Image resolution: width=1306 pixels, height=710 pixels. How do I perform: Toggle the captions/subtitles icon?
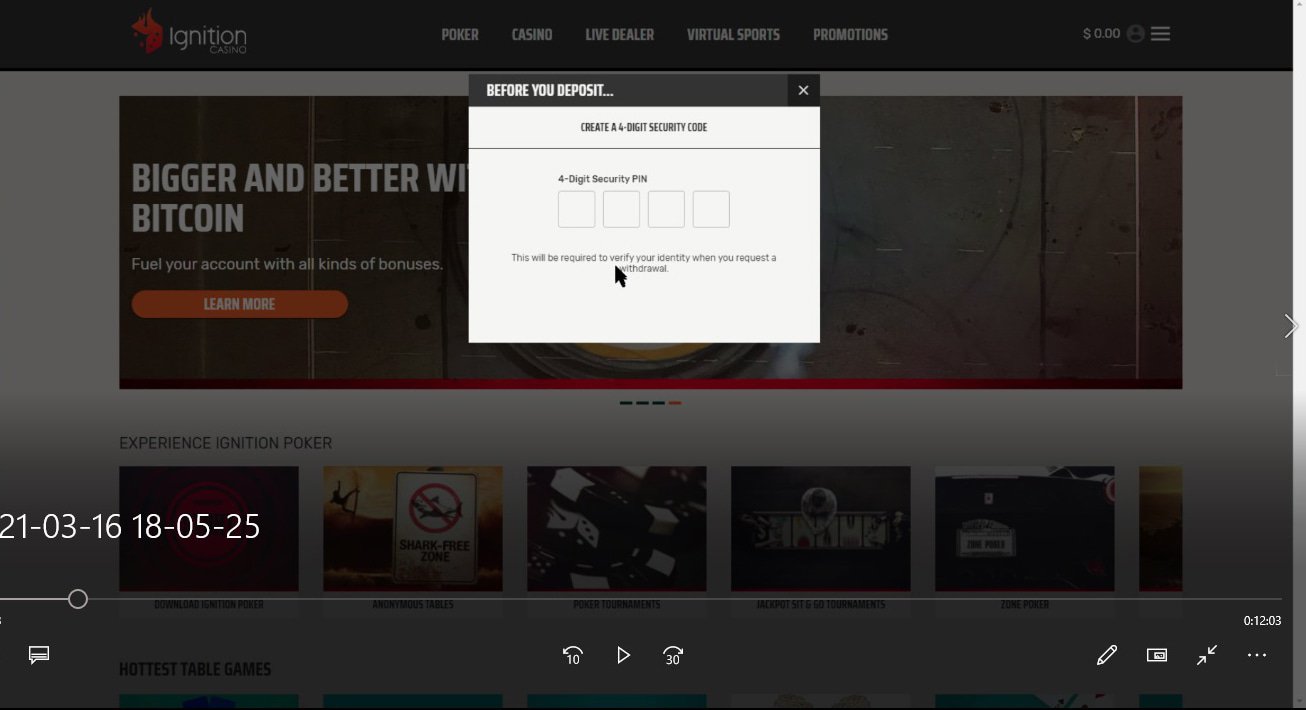(x=39, y=655)
